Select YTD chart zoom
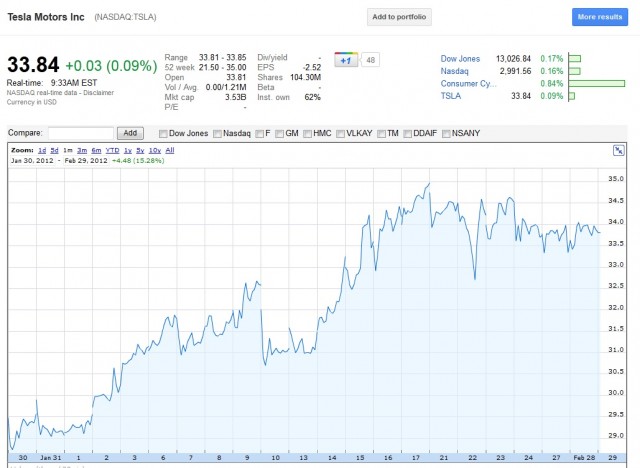The image size is (640, 468). pos(112,150)
